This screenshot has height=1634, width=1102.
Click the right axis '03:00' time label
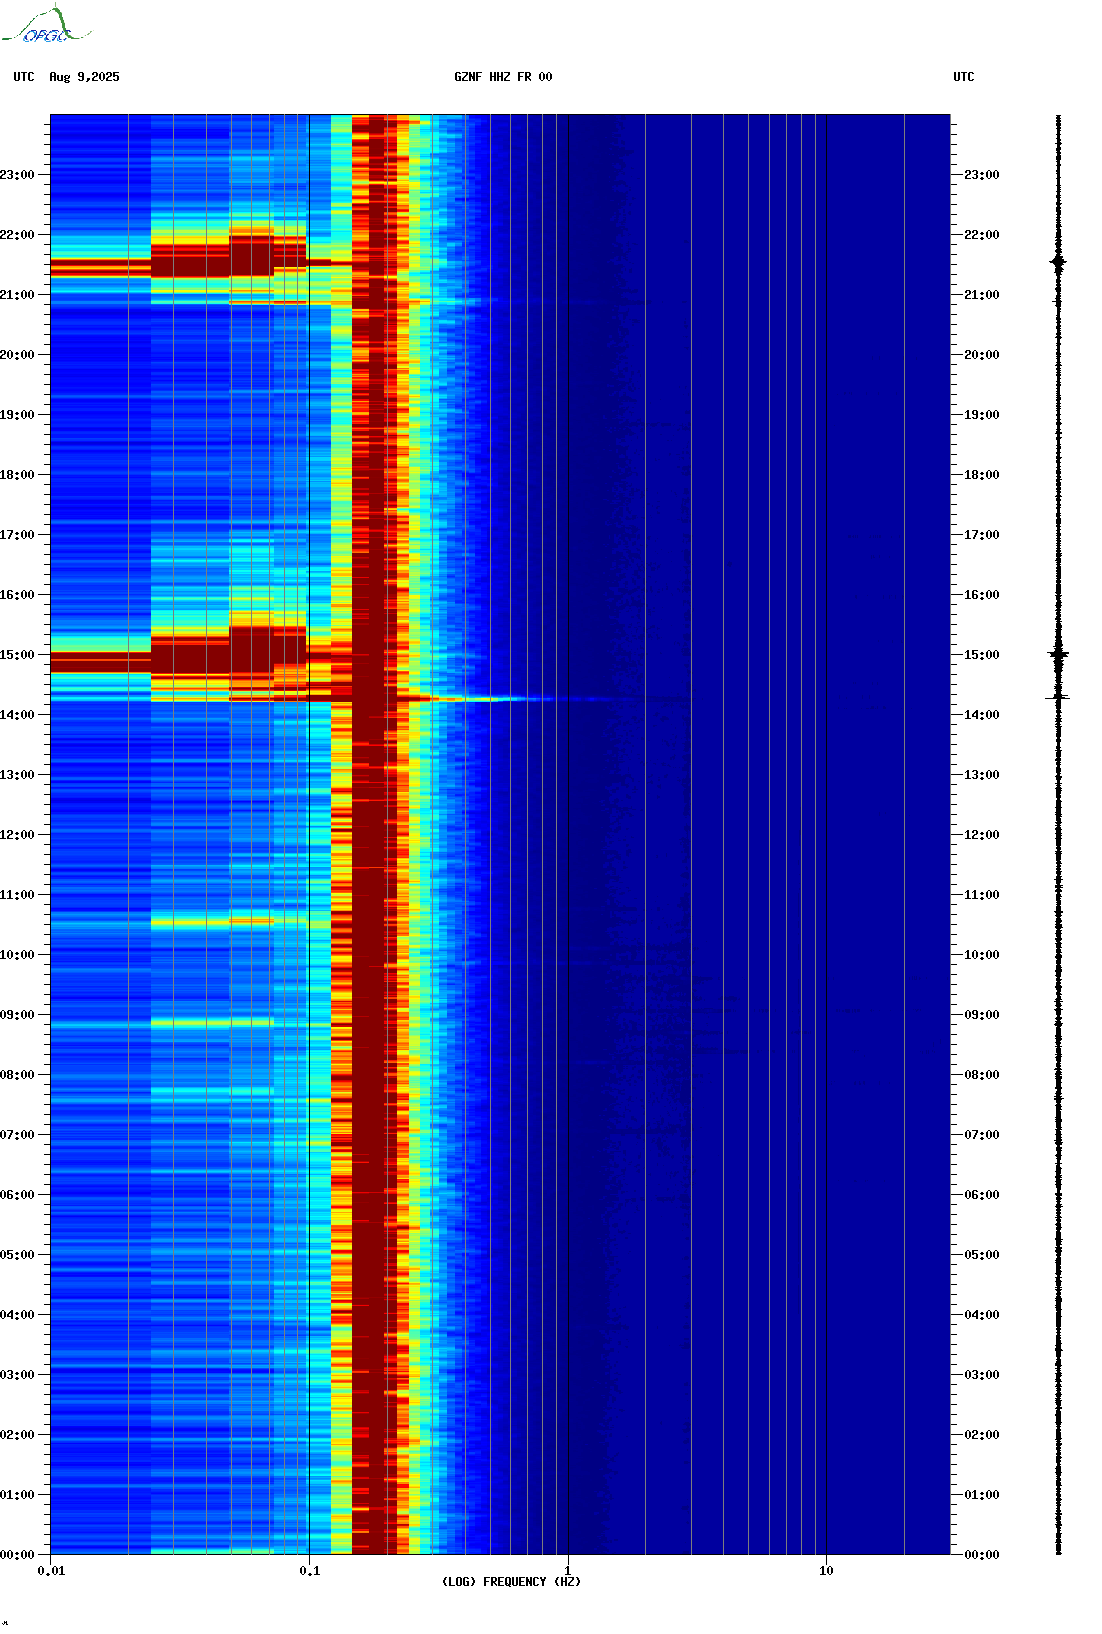click(981, 1375)
